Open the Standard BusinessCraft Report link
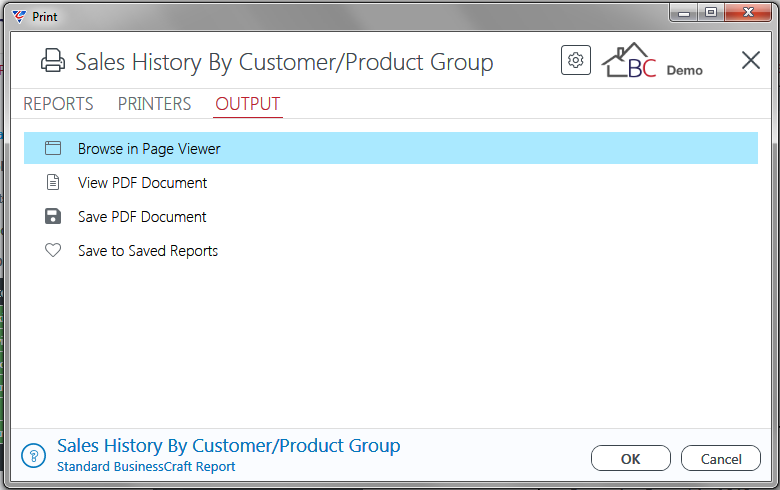The width and height of the screenshot is (780, 490). click(146, 467)
